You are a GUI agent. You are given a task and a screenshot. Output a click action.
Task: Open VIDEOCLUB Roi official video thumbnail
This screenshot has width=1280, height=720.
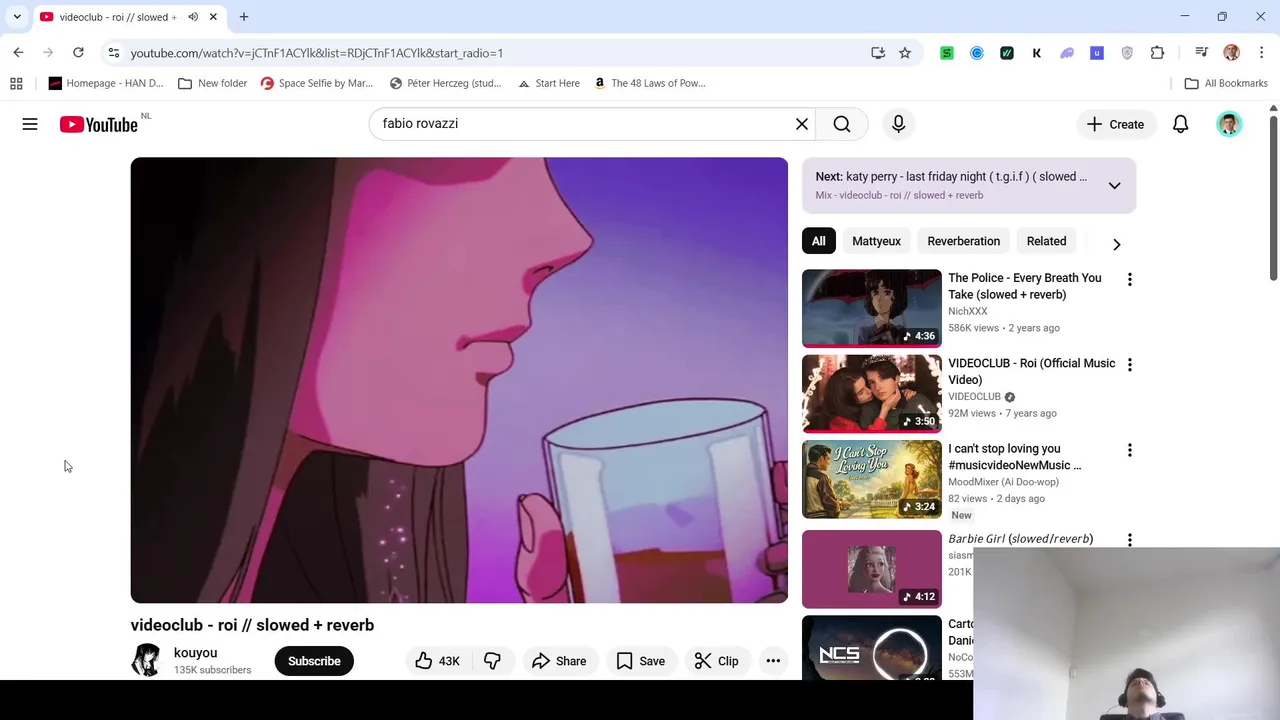[x=872, y=393]
